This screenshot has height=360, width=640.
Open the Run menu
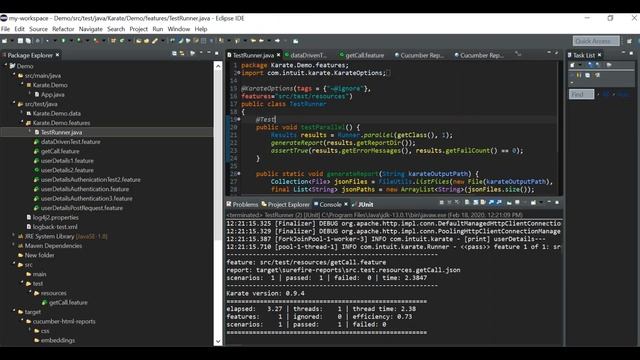point(158,29)
